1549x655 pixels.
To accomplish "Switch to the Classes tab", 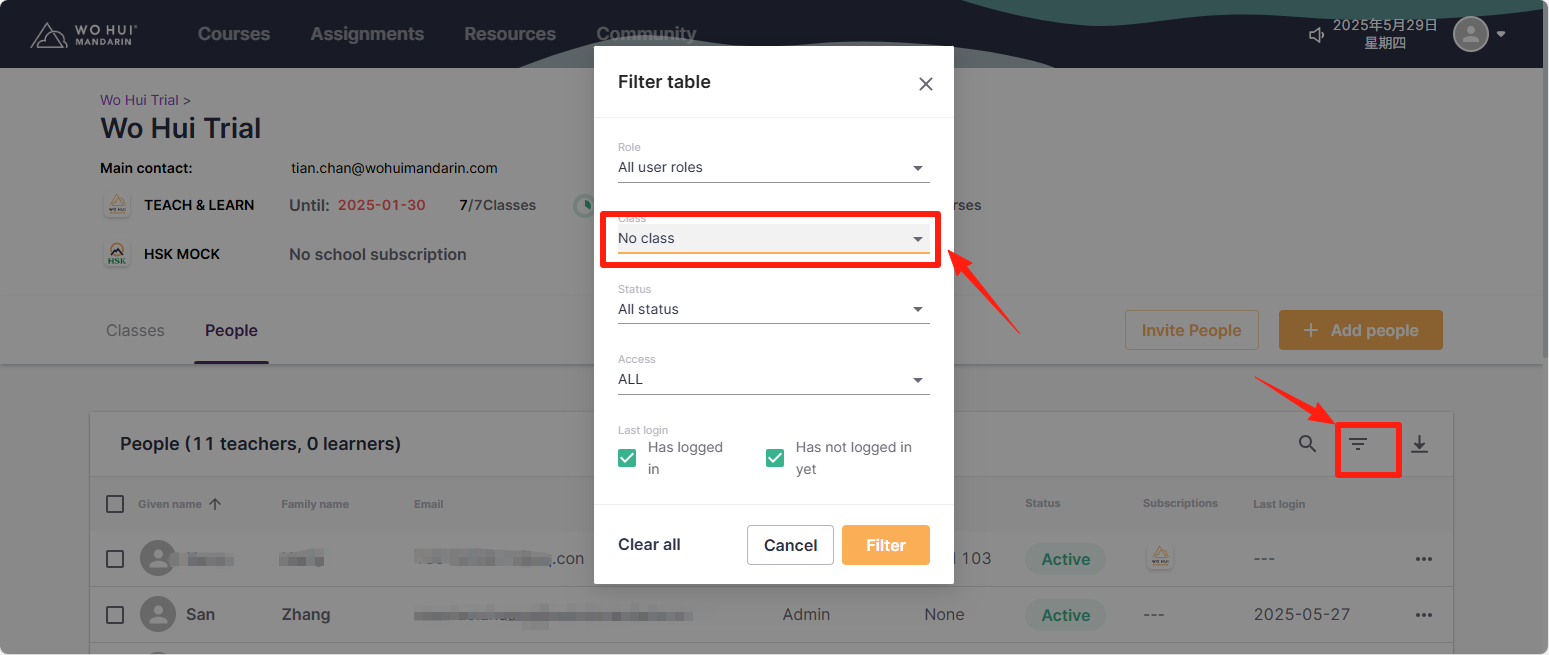I will point(135,331).
